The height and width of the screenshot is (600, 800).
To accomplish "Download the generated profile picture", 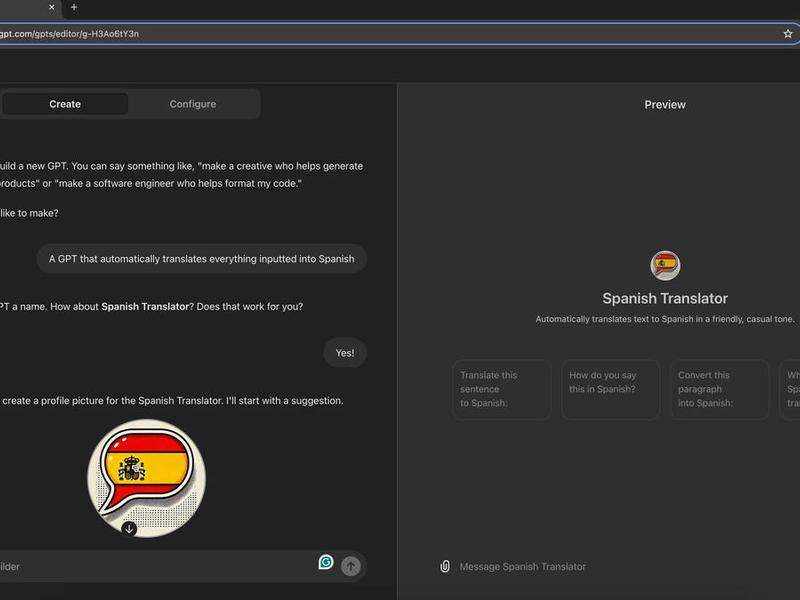I will [x=129, y=529].
